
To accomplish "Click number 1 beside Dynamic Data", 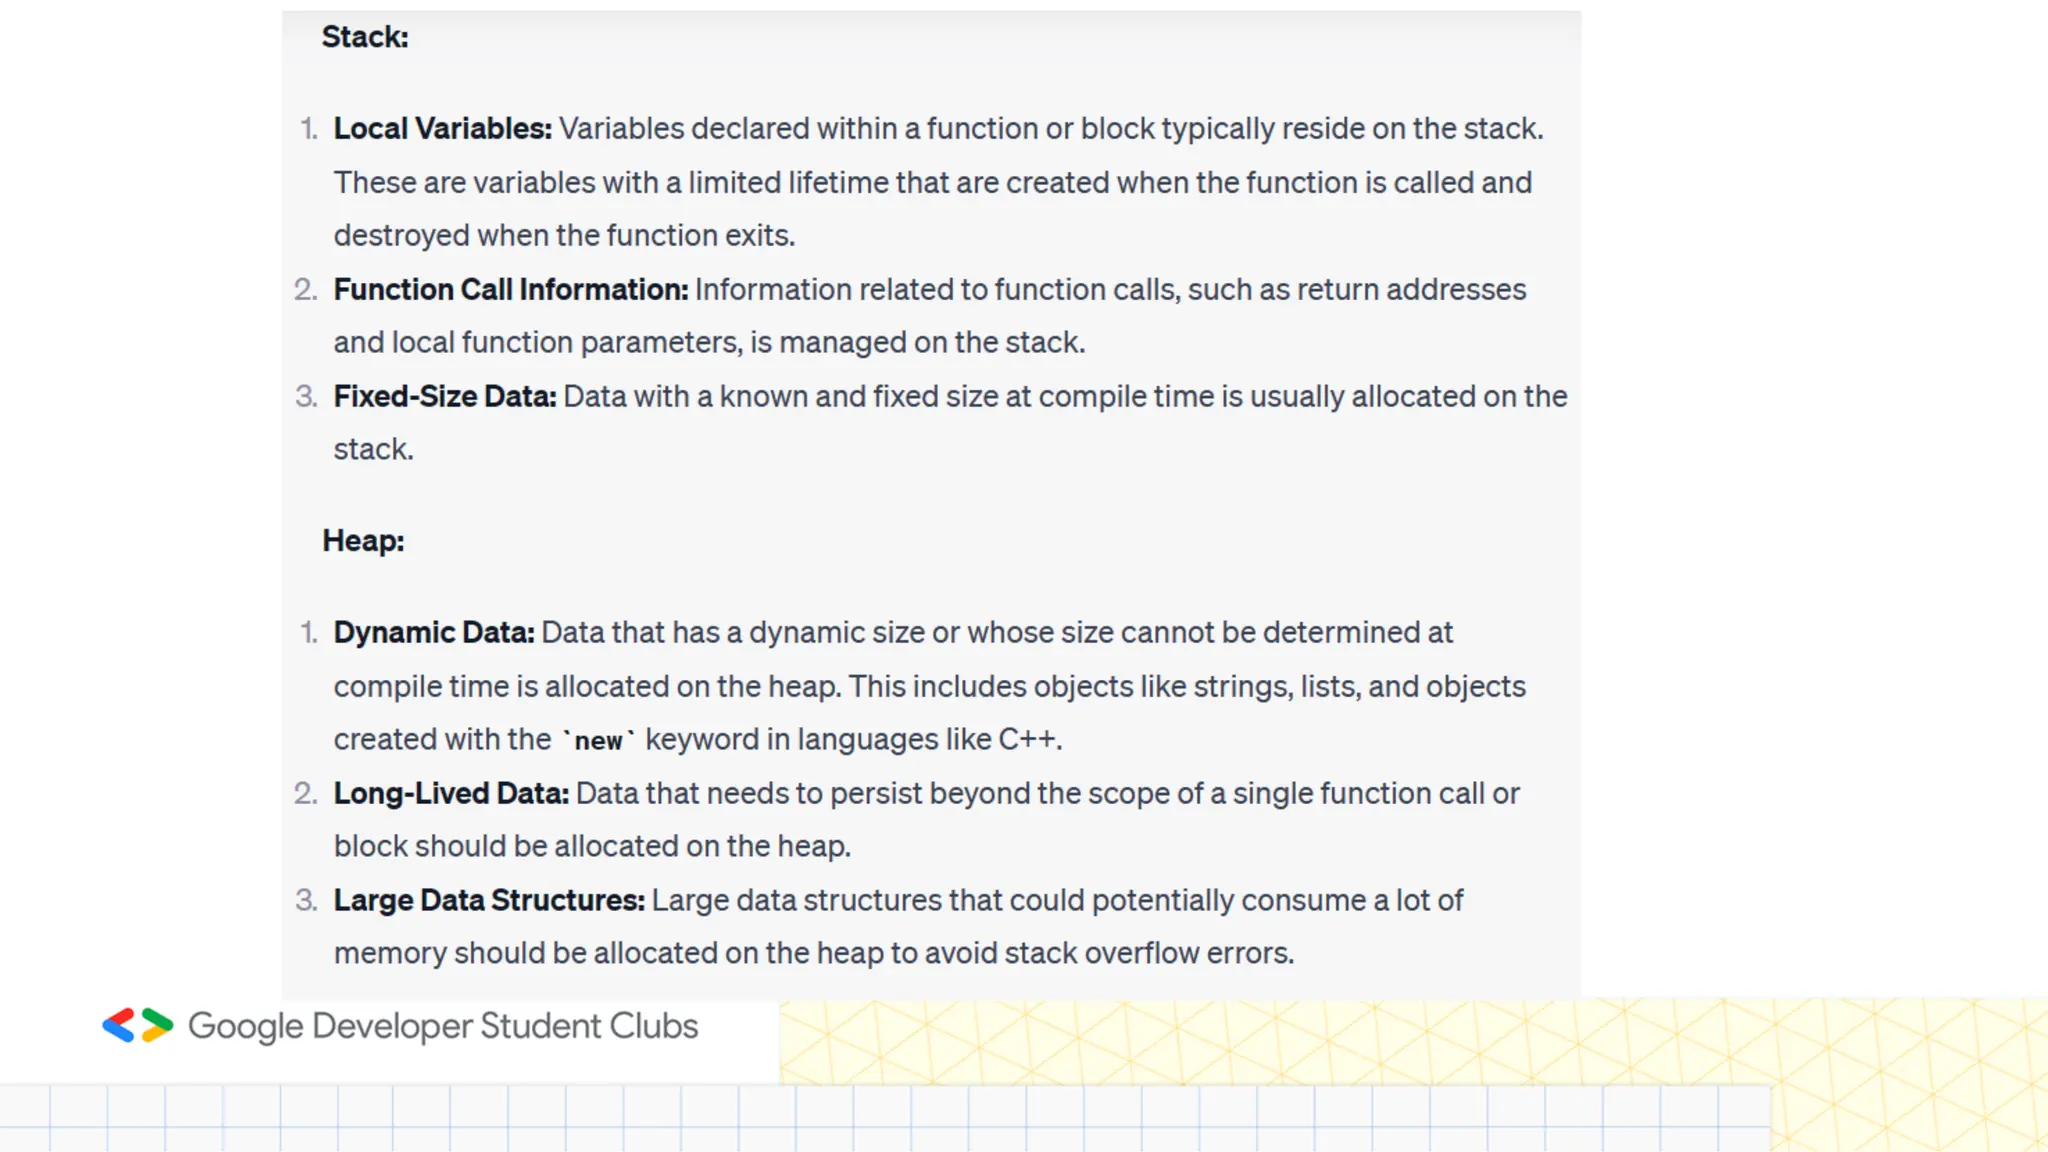I will coord(309,633).
